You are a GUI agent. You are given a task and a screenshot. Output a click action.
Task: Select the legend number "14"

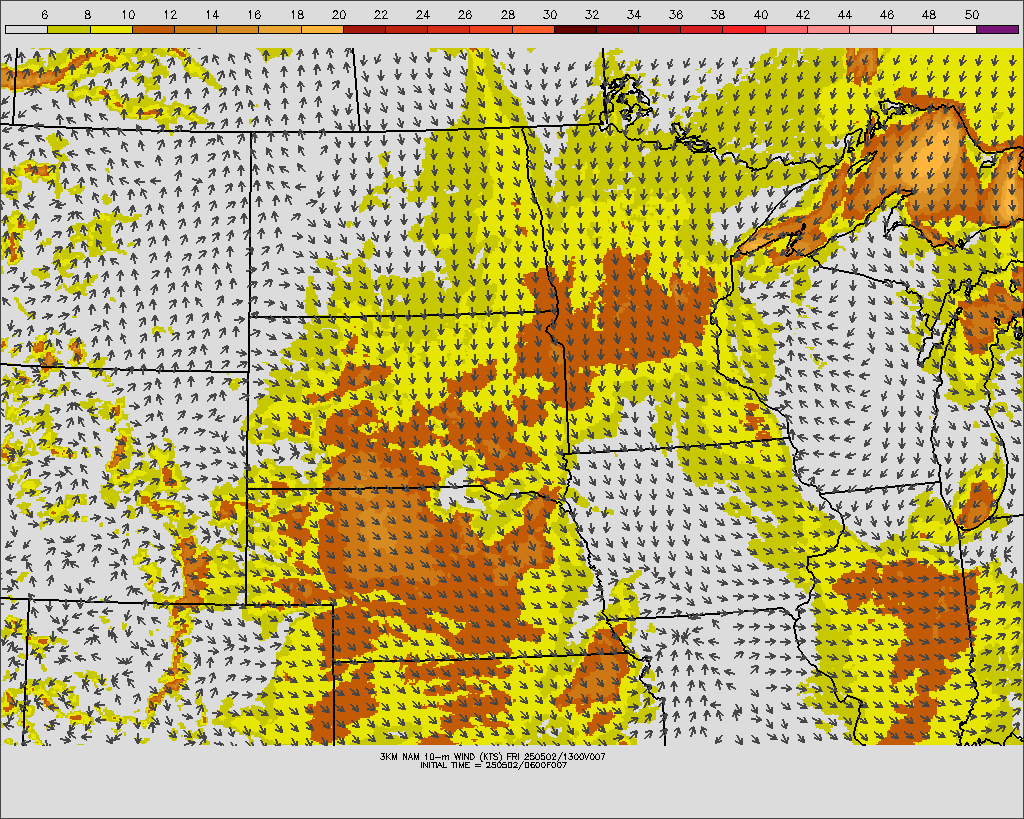(212, 14)
